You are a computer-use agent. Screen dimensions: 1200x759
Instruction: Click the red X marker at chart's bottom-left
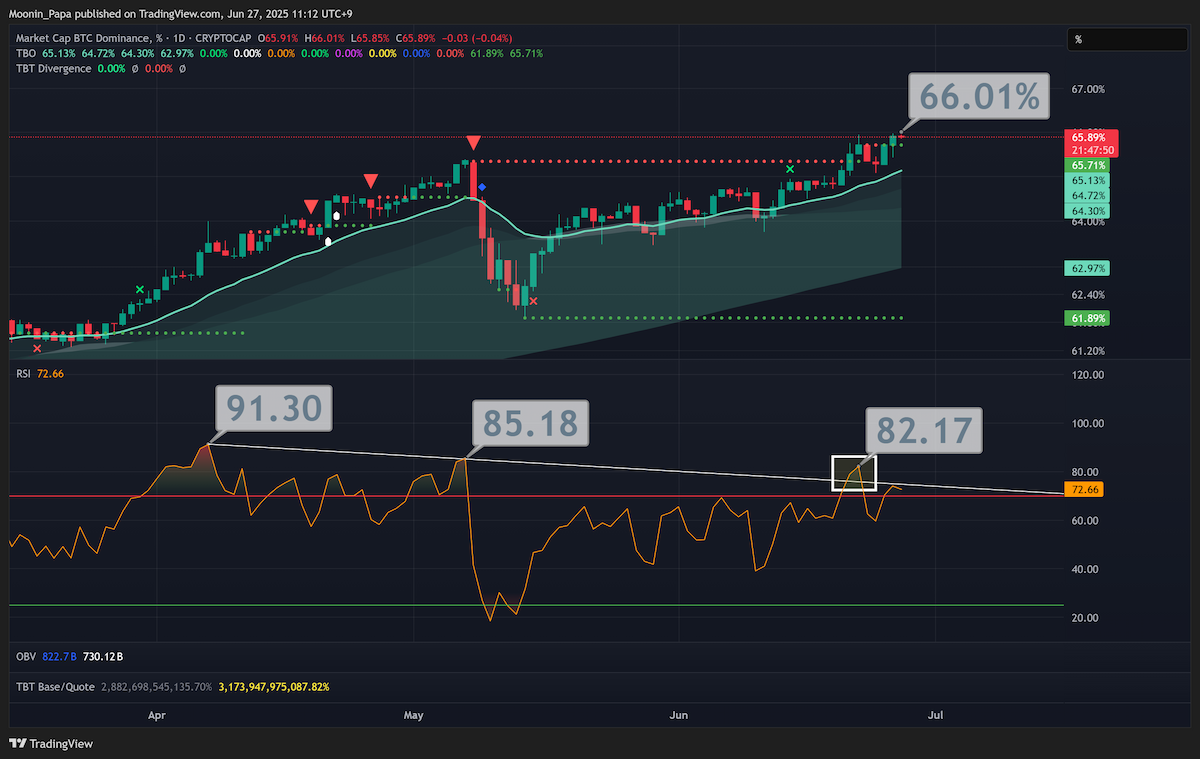point(37,348)
